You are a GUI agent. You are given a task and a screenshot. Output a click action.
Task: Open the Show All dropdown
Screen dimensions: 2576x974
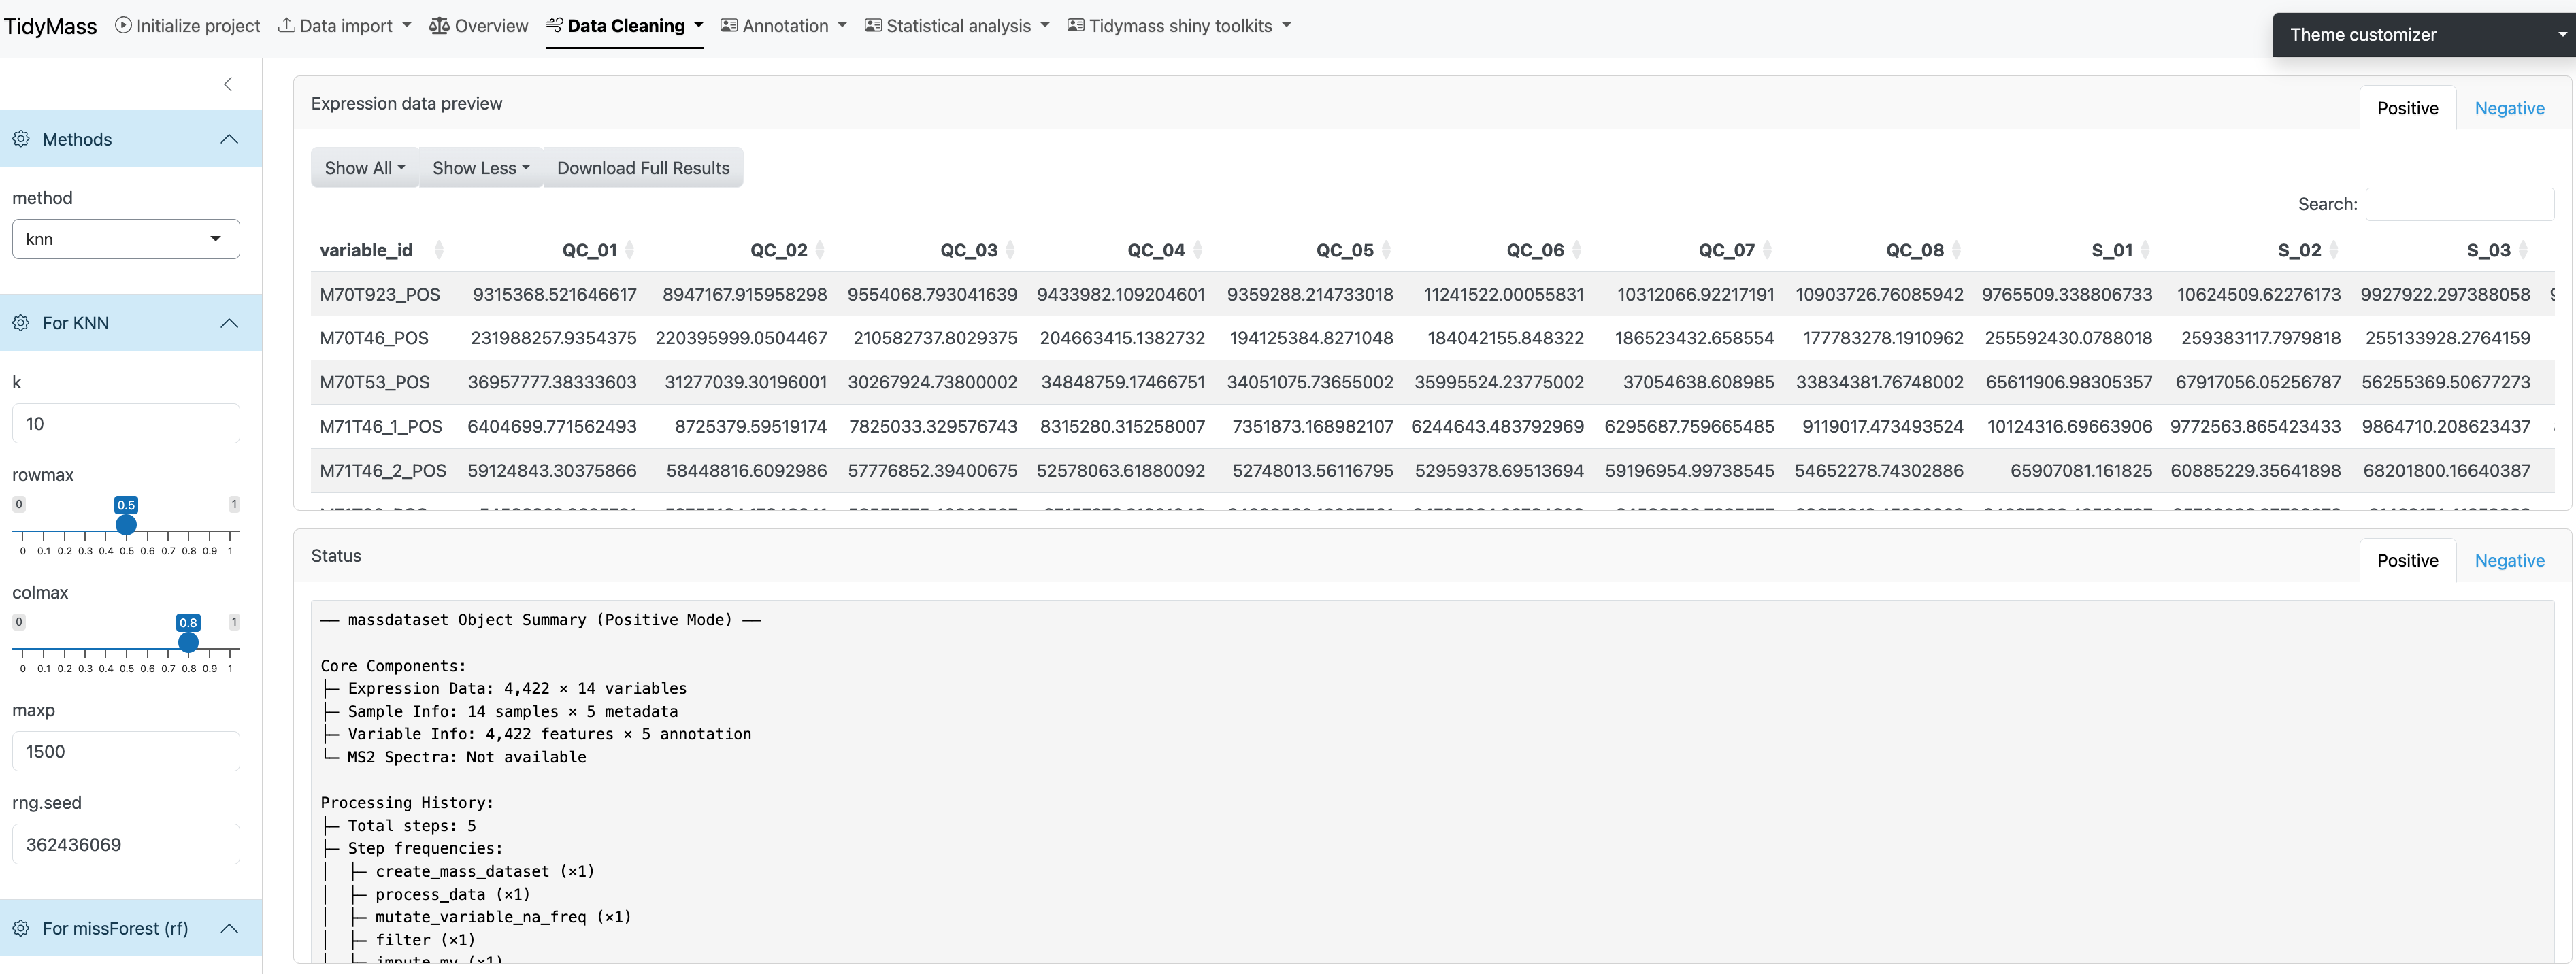[364, 168]
